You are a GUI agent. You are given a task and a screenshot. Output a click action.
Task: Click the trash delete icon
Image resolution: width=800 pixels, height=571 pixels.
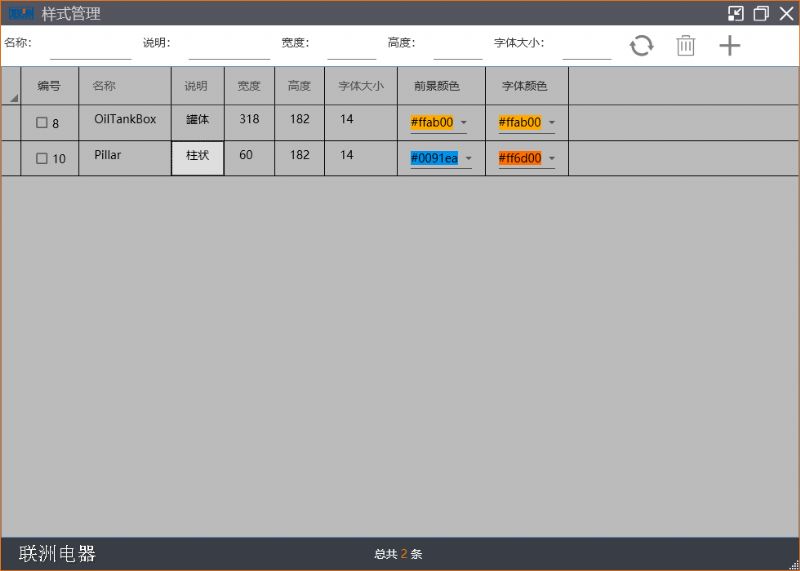pos(685,45)
